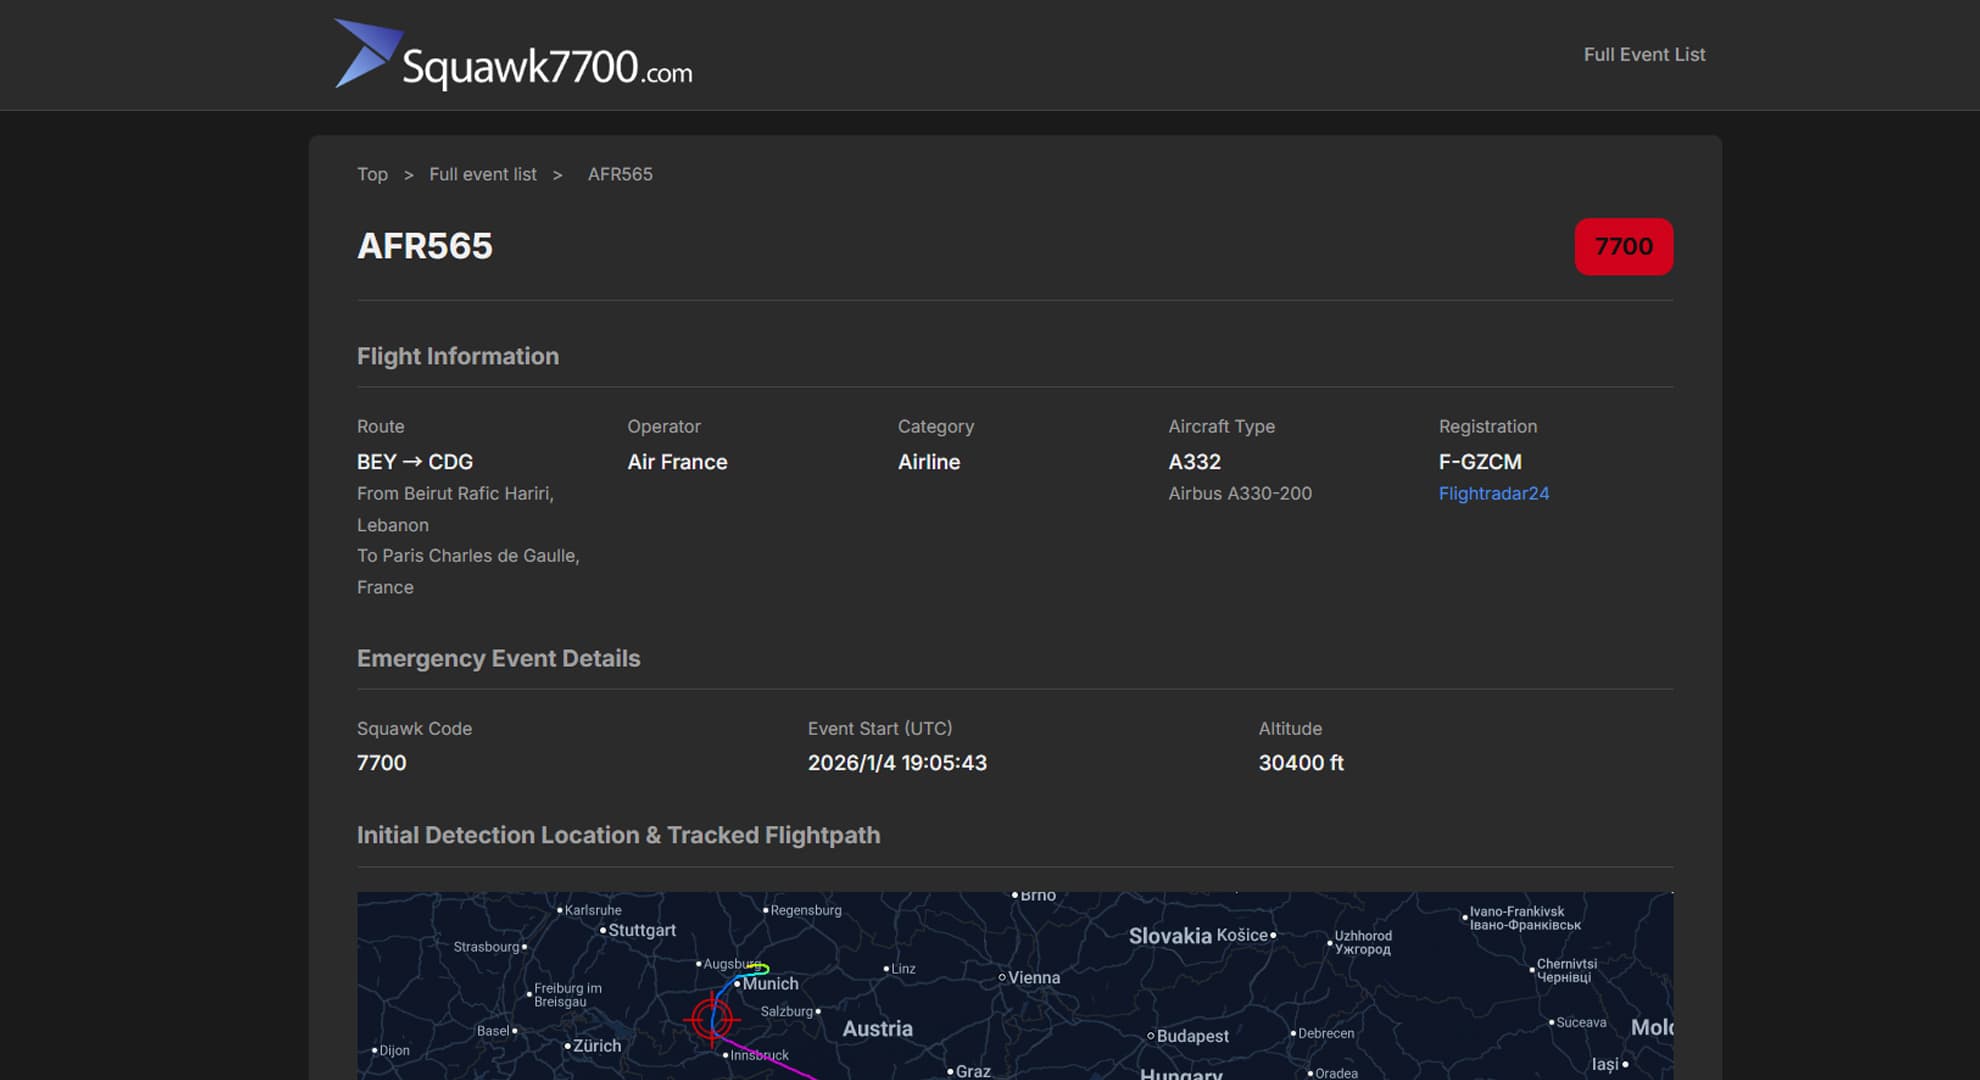Go to Top breadcrumb link
Image resolution: width=1980 pixels, height=1080 pixels.
(x=372, y=174)
